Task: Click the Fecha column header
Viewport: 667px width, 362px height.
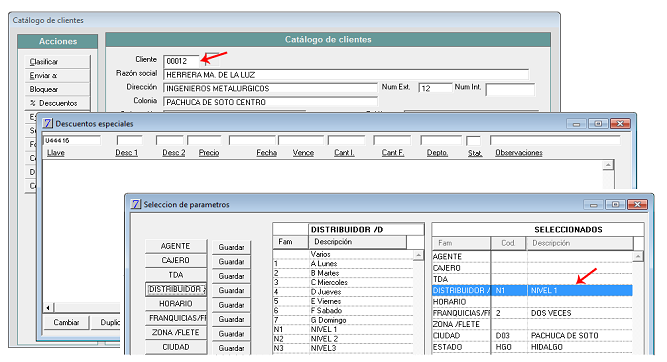Action: click(267, 153)
